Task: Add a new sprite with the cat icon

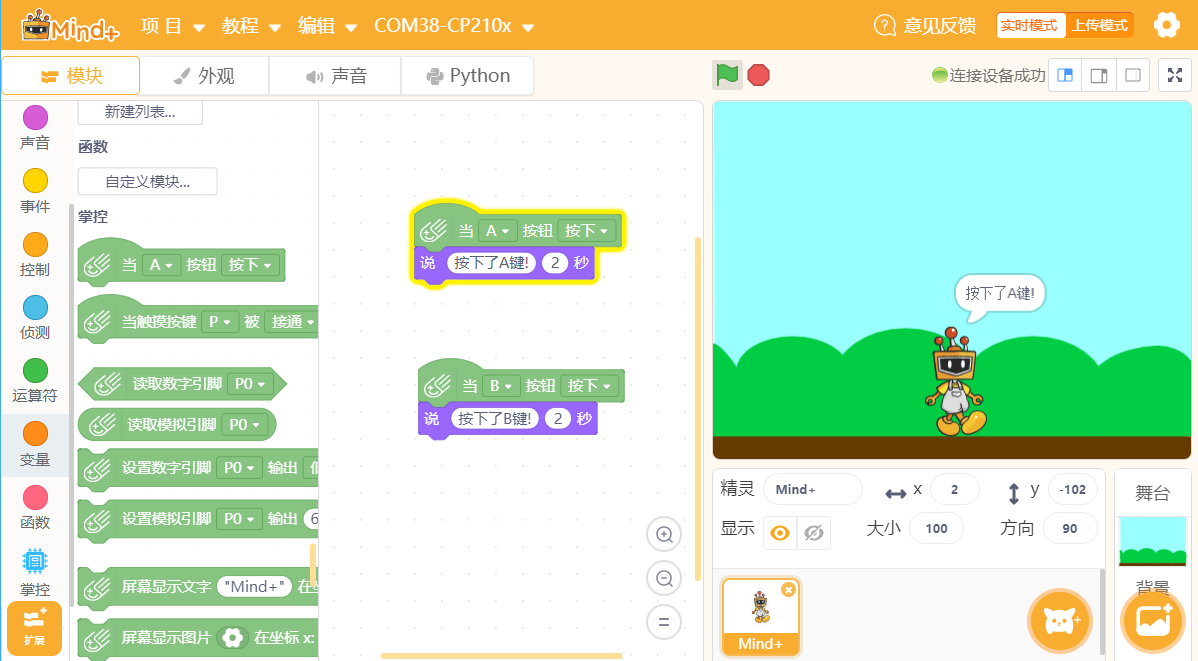Action: [1060, 620]
